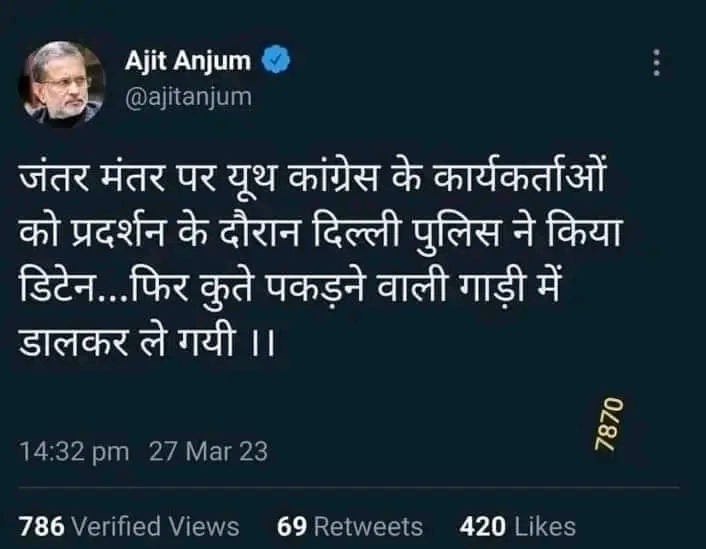The height and width of the screenshot is (549, 706).
Task: Click the tweet line mentioning दिल्ली पुलिस
Action: coord(320,232)
